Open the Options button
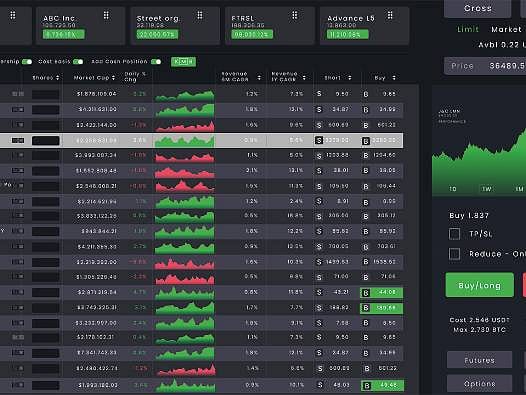The width and height of the screenshot is (526, 395). (480, 384)
